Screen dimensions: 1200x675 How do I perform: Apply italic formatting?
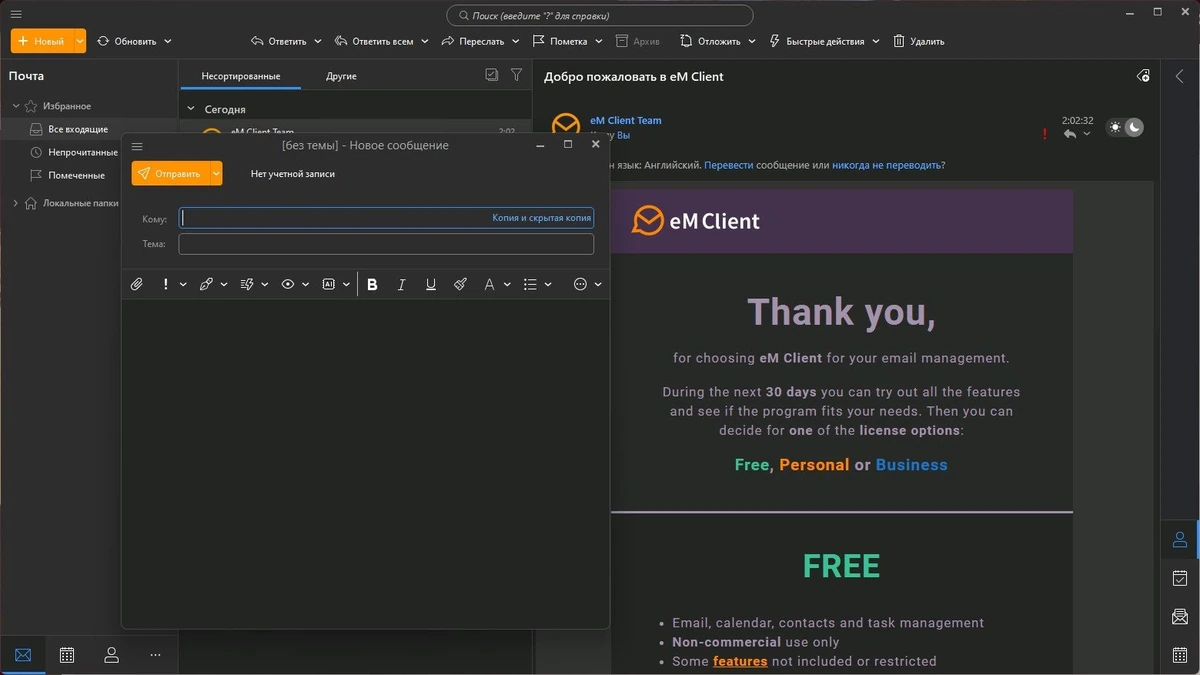coord(401,284)
